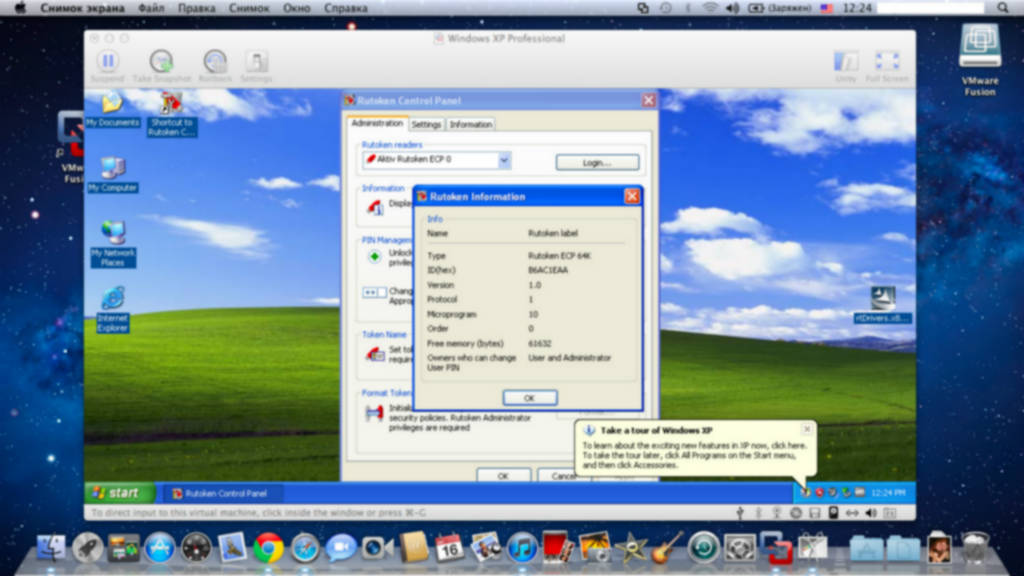Open the Windows XP Start menu
This screenshot has width=1024, height=576.
click(x=119, y=493)
